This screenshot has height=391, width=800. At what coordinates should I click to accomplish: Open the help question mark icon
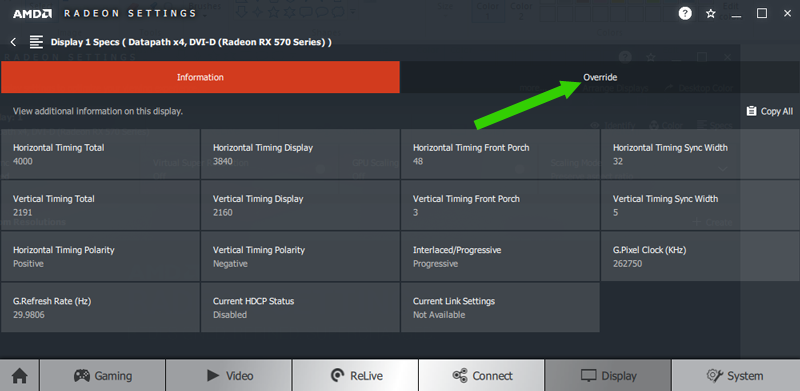[685, 13]
